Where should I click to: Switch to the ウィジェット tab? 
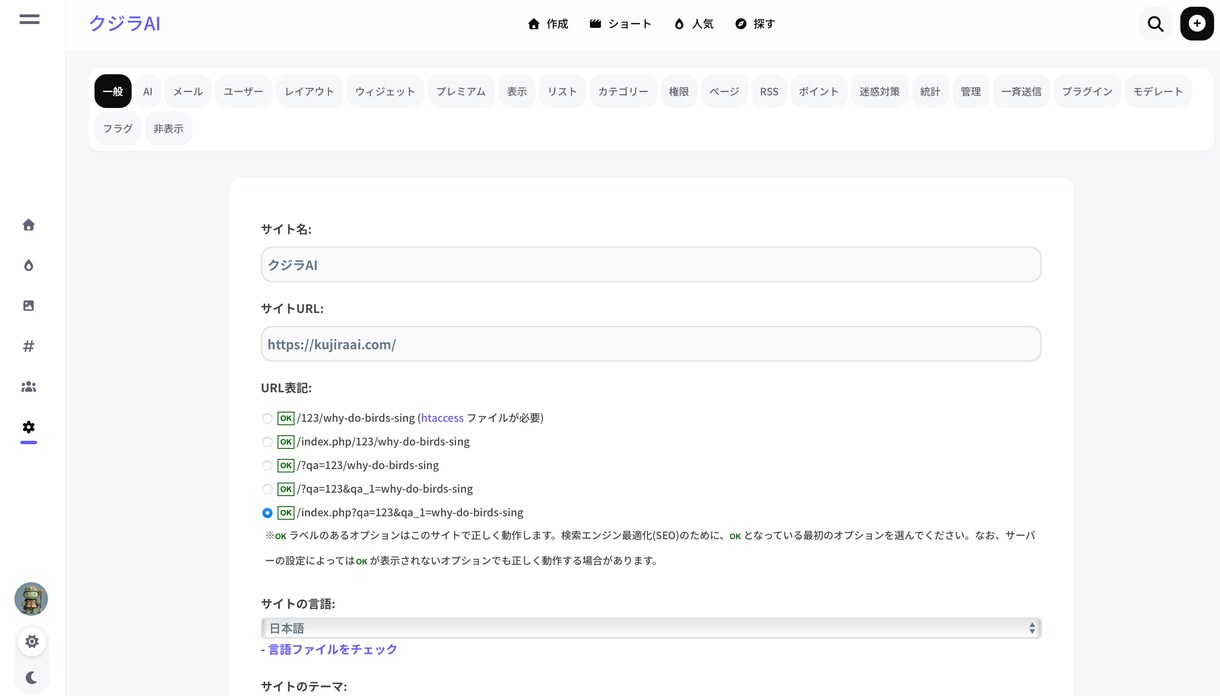tap(385, 91)
